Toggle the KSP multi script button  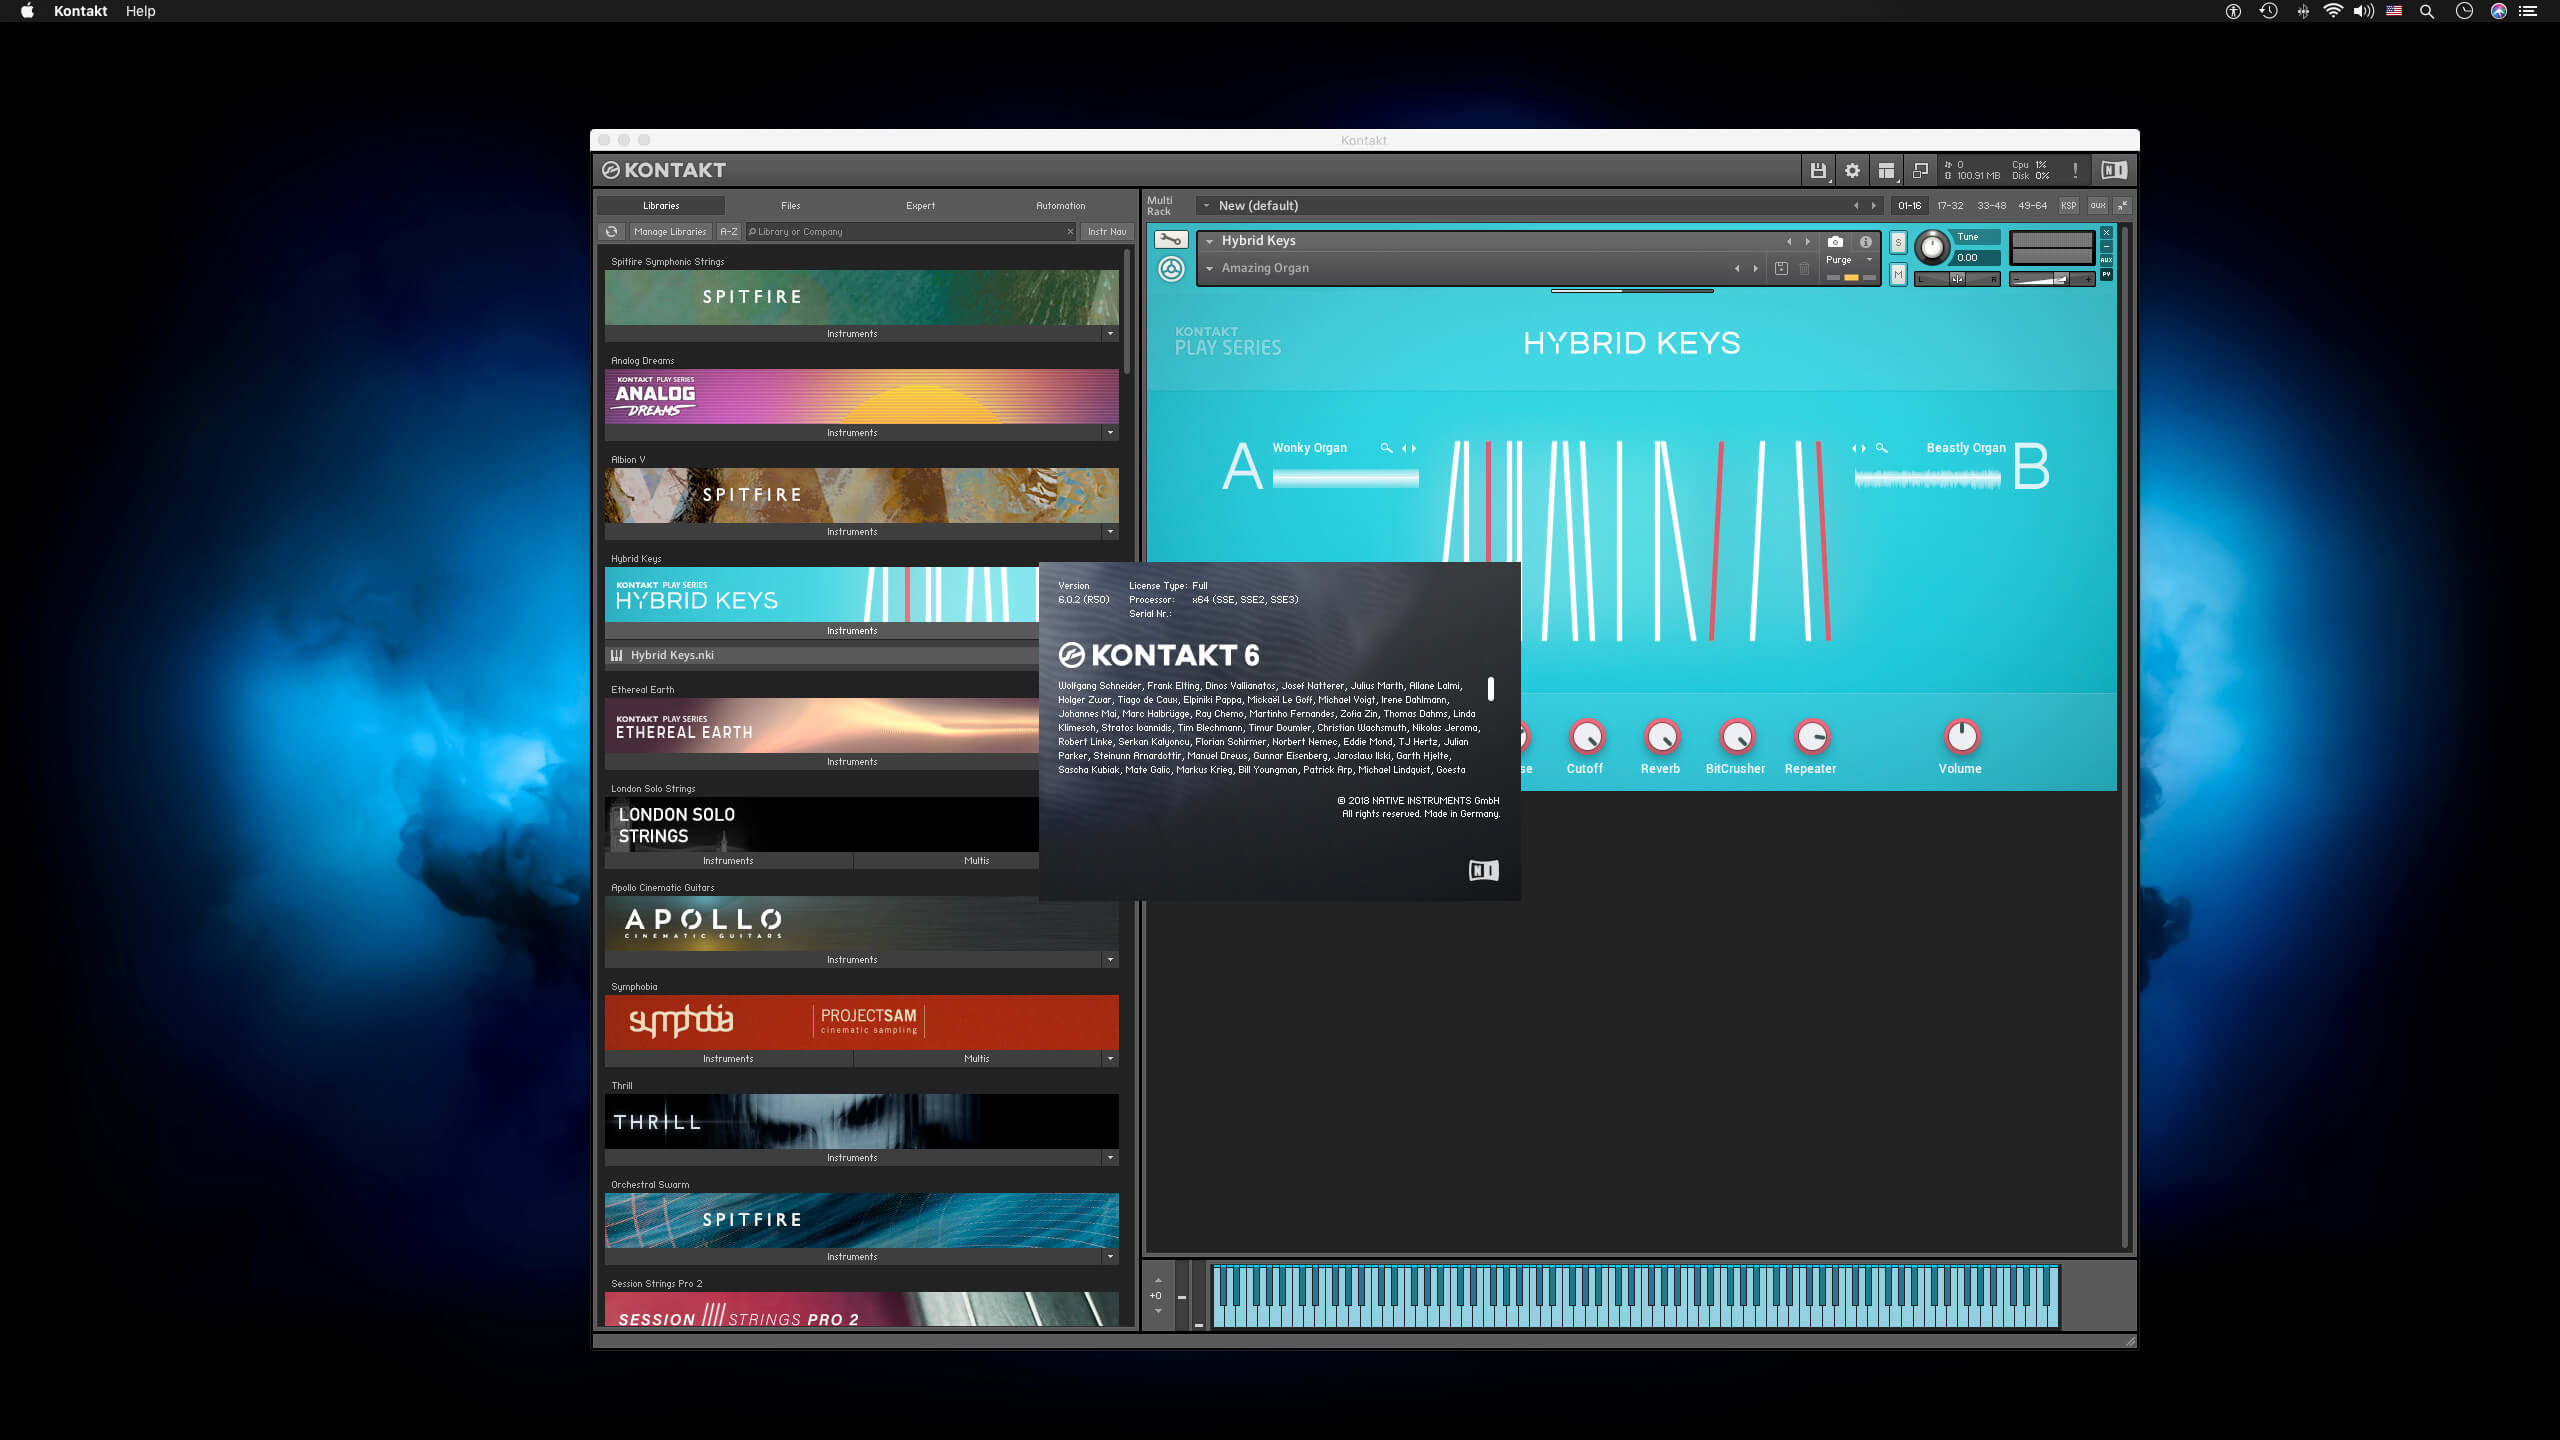point(2068,205)
